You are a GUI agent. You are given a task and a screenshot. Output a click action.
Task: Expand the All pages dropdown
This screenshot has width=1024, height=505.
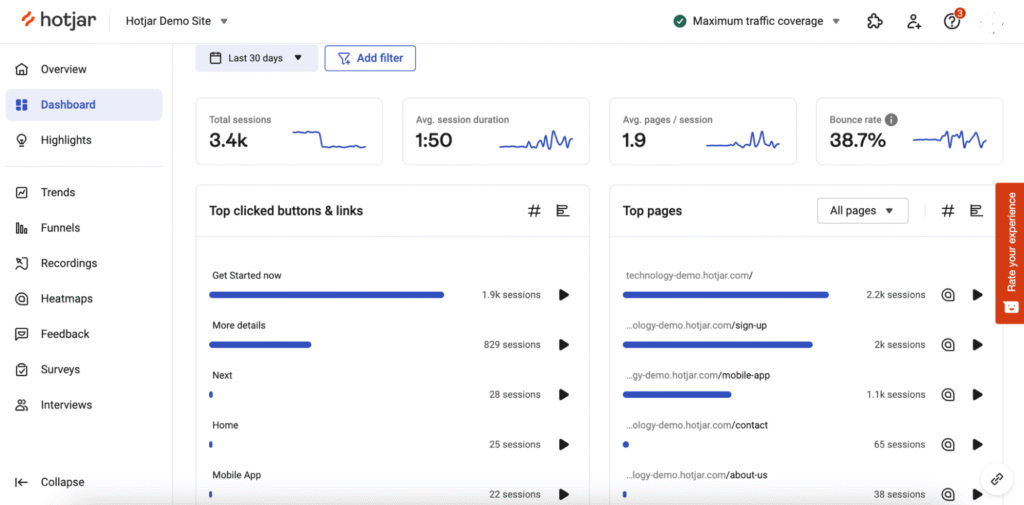[x=862, y=211]
